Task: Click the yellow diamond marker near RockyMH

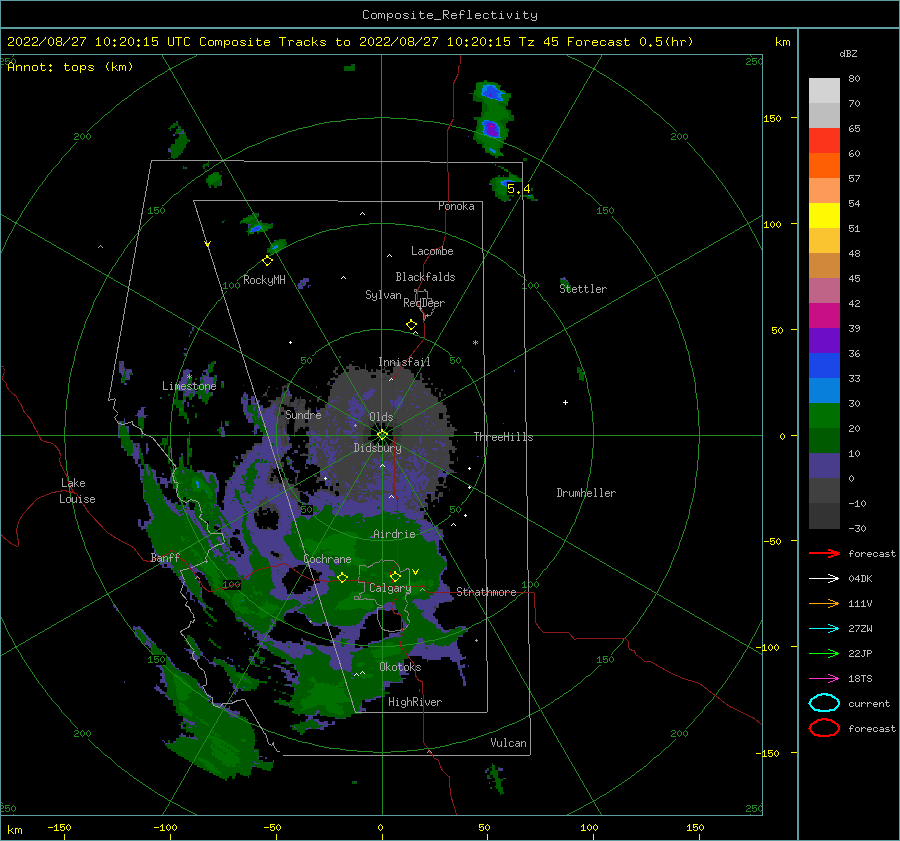Action: click(267, 261)
